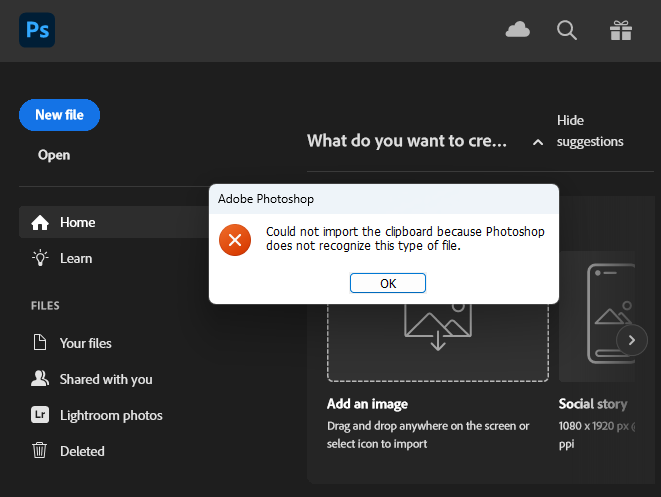The image size is (661, 497).
Task: Open the What's New gift icon
Action: (x=621, y=30)
